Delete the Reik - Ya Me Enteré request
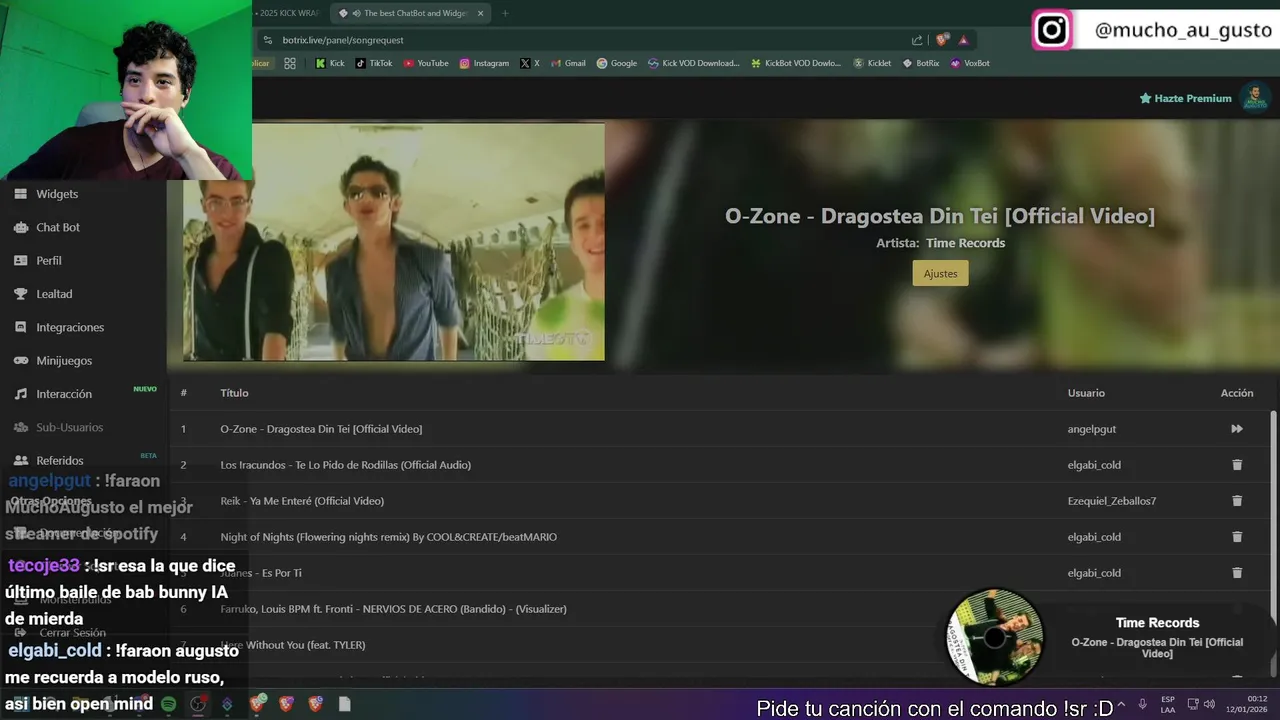This screenshot has width=1280, height=720. pyautogui.click(x=1237, y=501)
